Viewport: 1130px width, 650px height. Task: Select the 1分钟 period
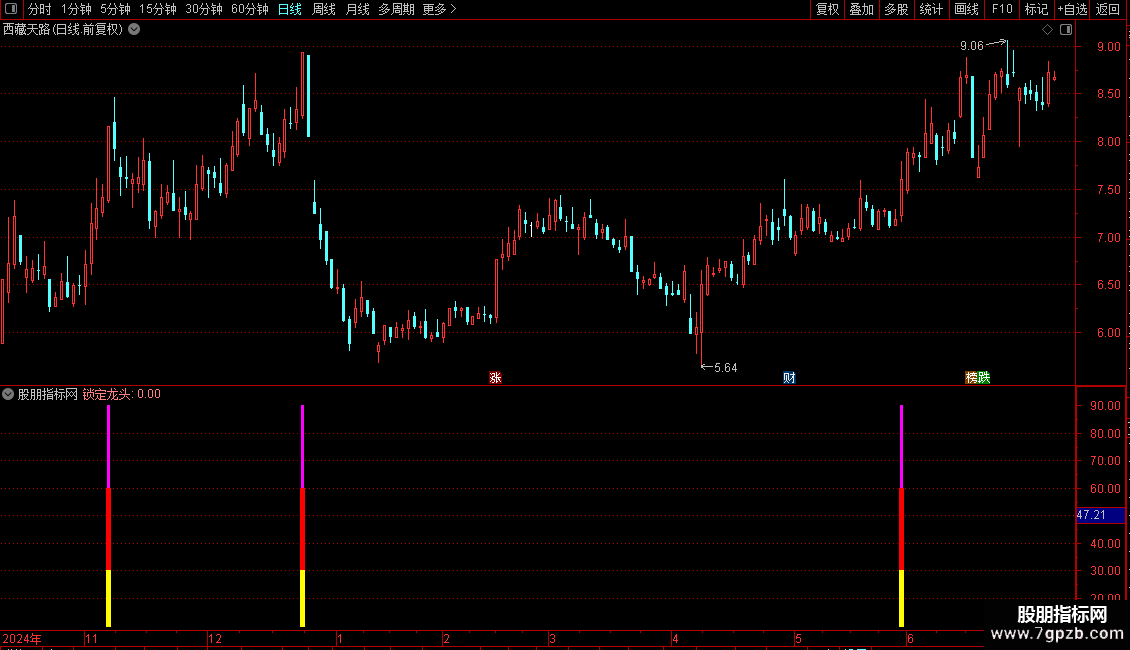pos(76,9)
